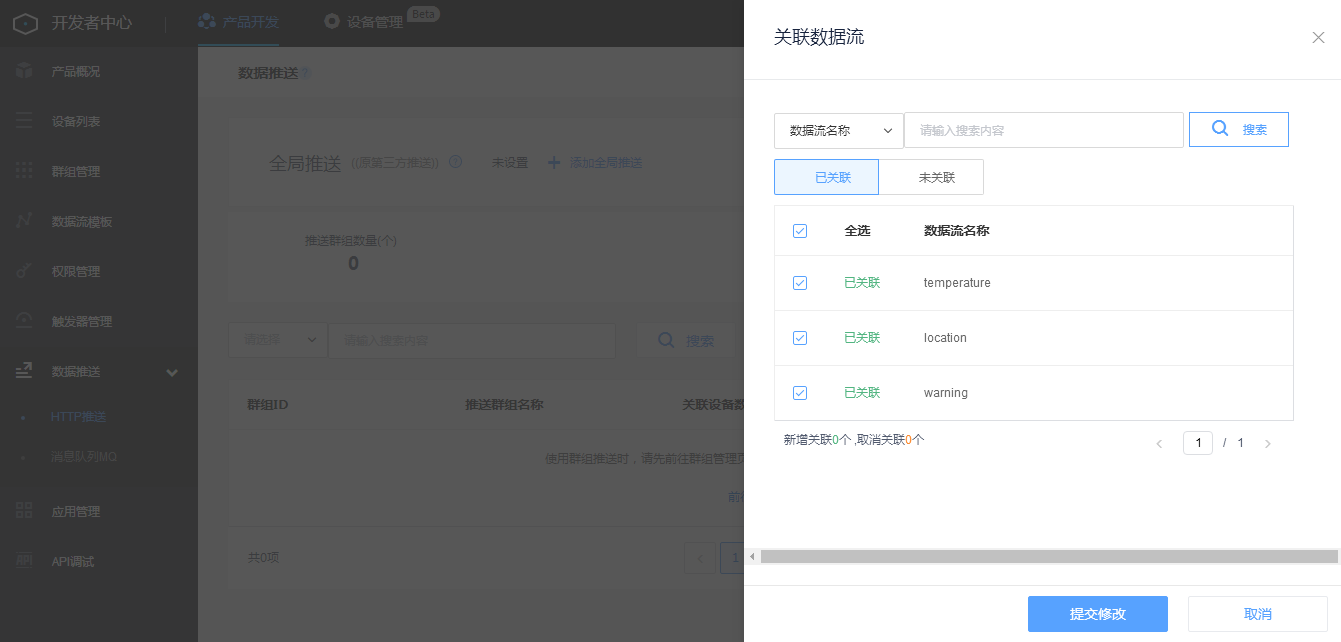Select the 消息队列MQ submenu item

click(84, 457)
